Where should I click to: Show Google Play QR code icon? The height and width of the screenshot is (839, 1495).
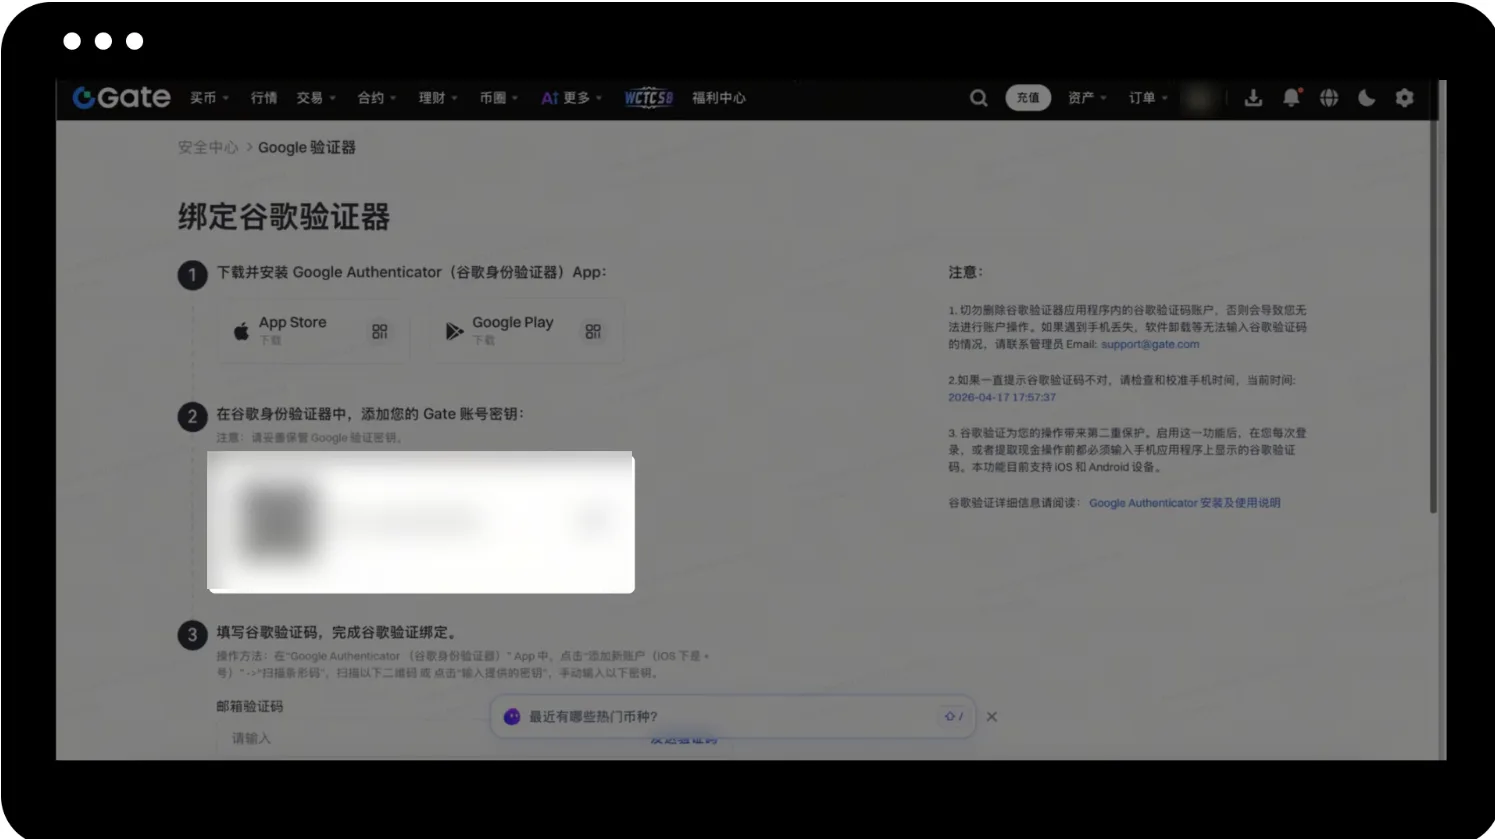point(593,331)
